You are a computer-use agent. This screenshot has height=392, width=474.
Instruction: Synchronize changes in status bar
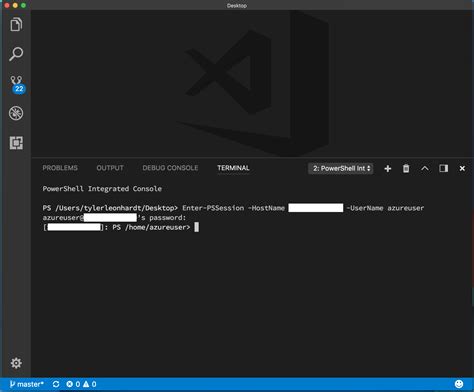pyautogui.click(x=56, y=384)
